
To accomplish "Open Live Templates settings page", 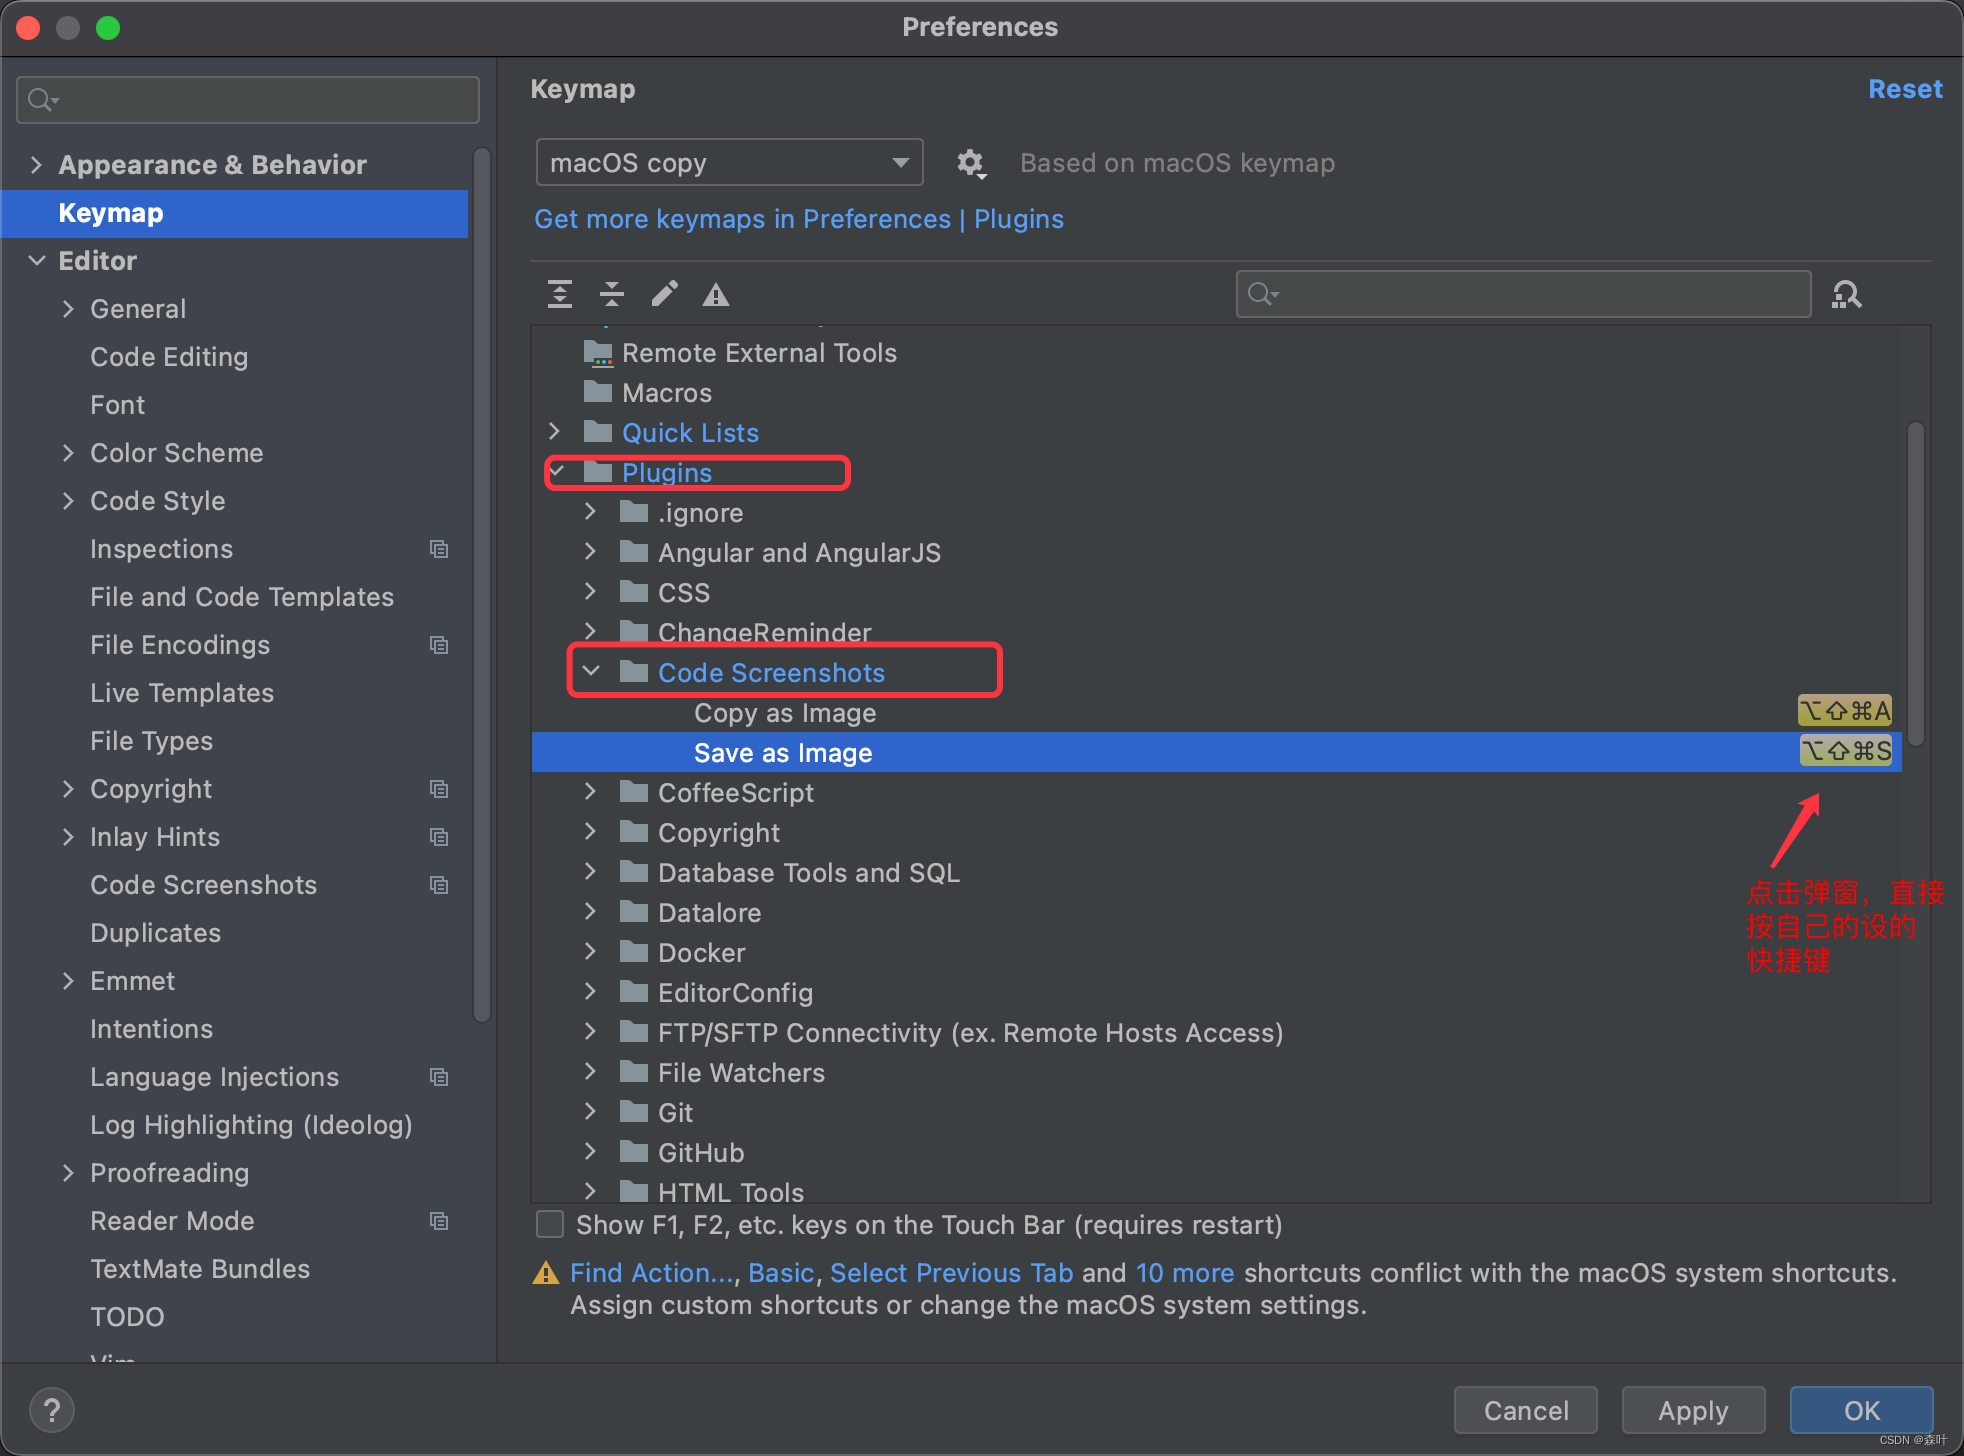I will pyautogui.click(x=181, y=693).
